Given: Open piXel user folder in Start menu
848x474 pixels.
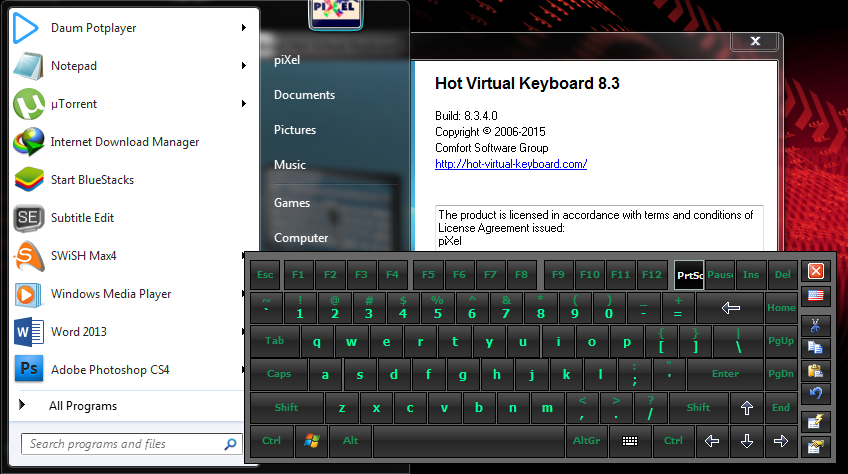Looking at the screenshot, I should [x=287, y=60].
